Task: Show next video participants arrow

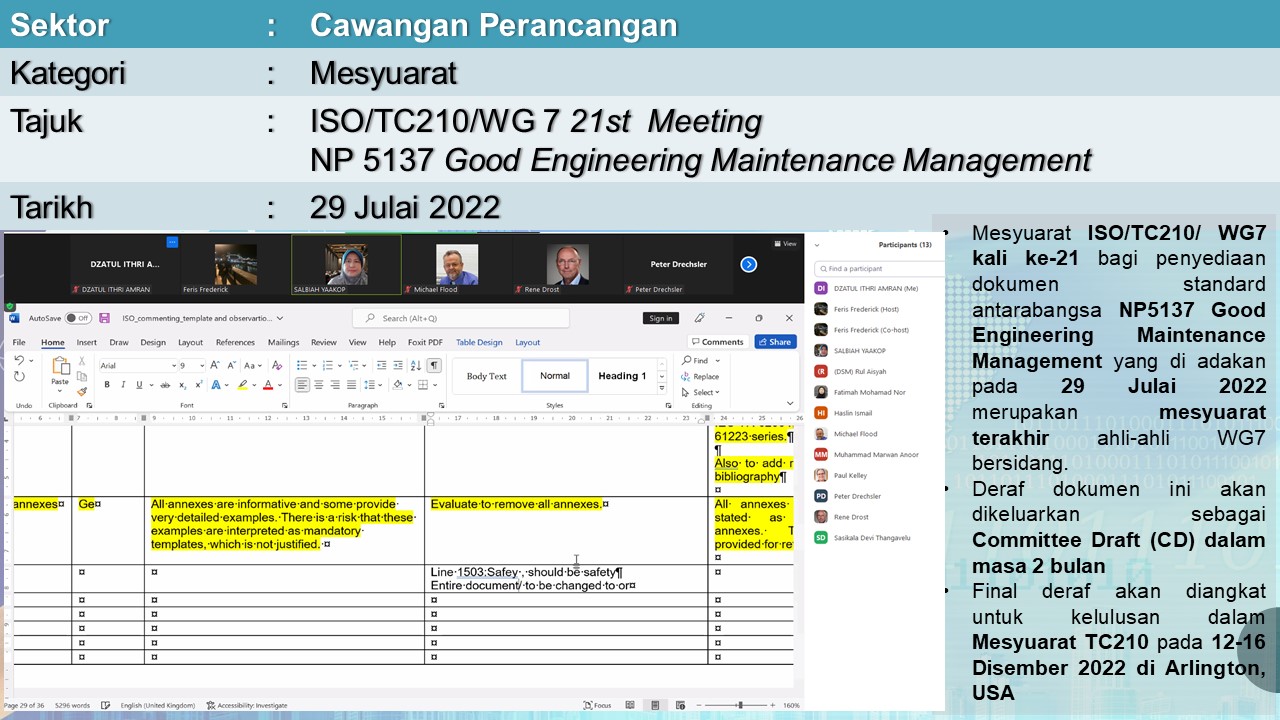Action: (x=748, y=264)
